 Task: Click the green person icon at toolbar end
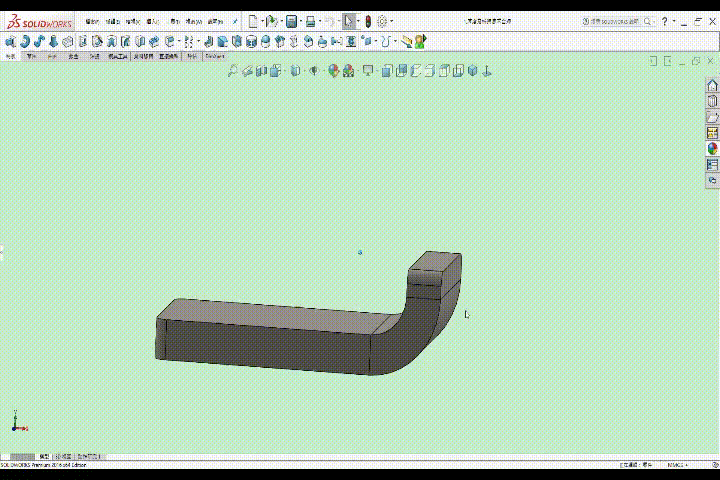420,42
